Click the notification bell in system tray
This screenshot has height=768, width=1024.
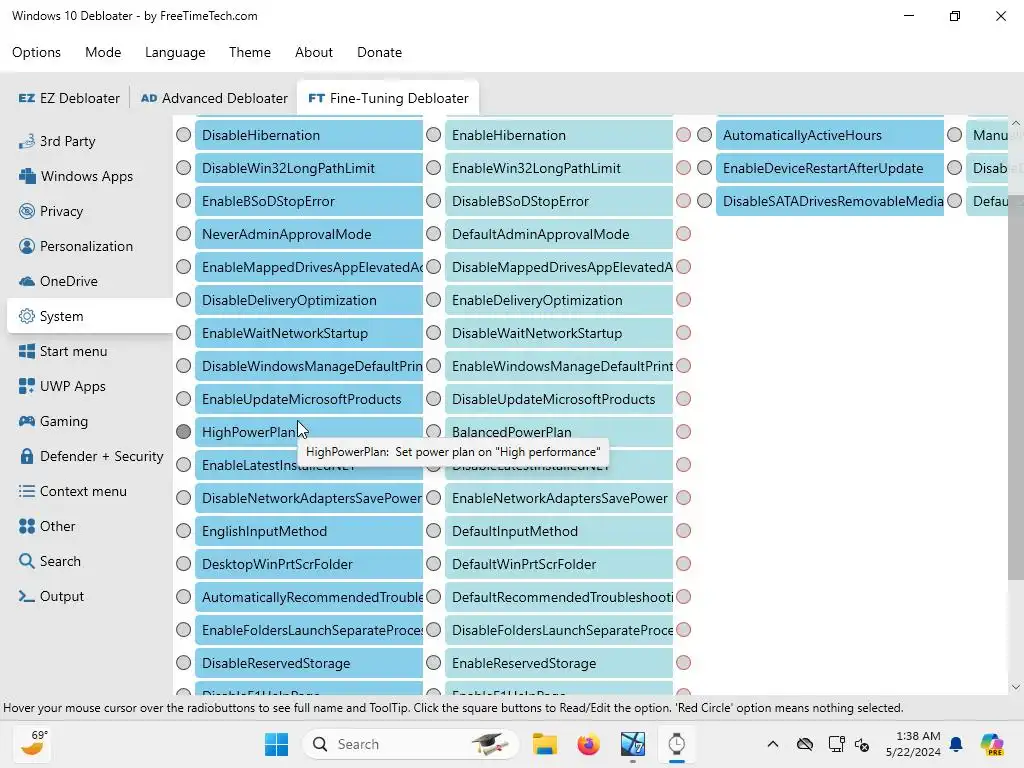956,744
